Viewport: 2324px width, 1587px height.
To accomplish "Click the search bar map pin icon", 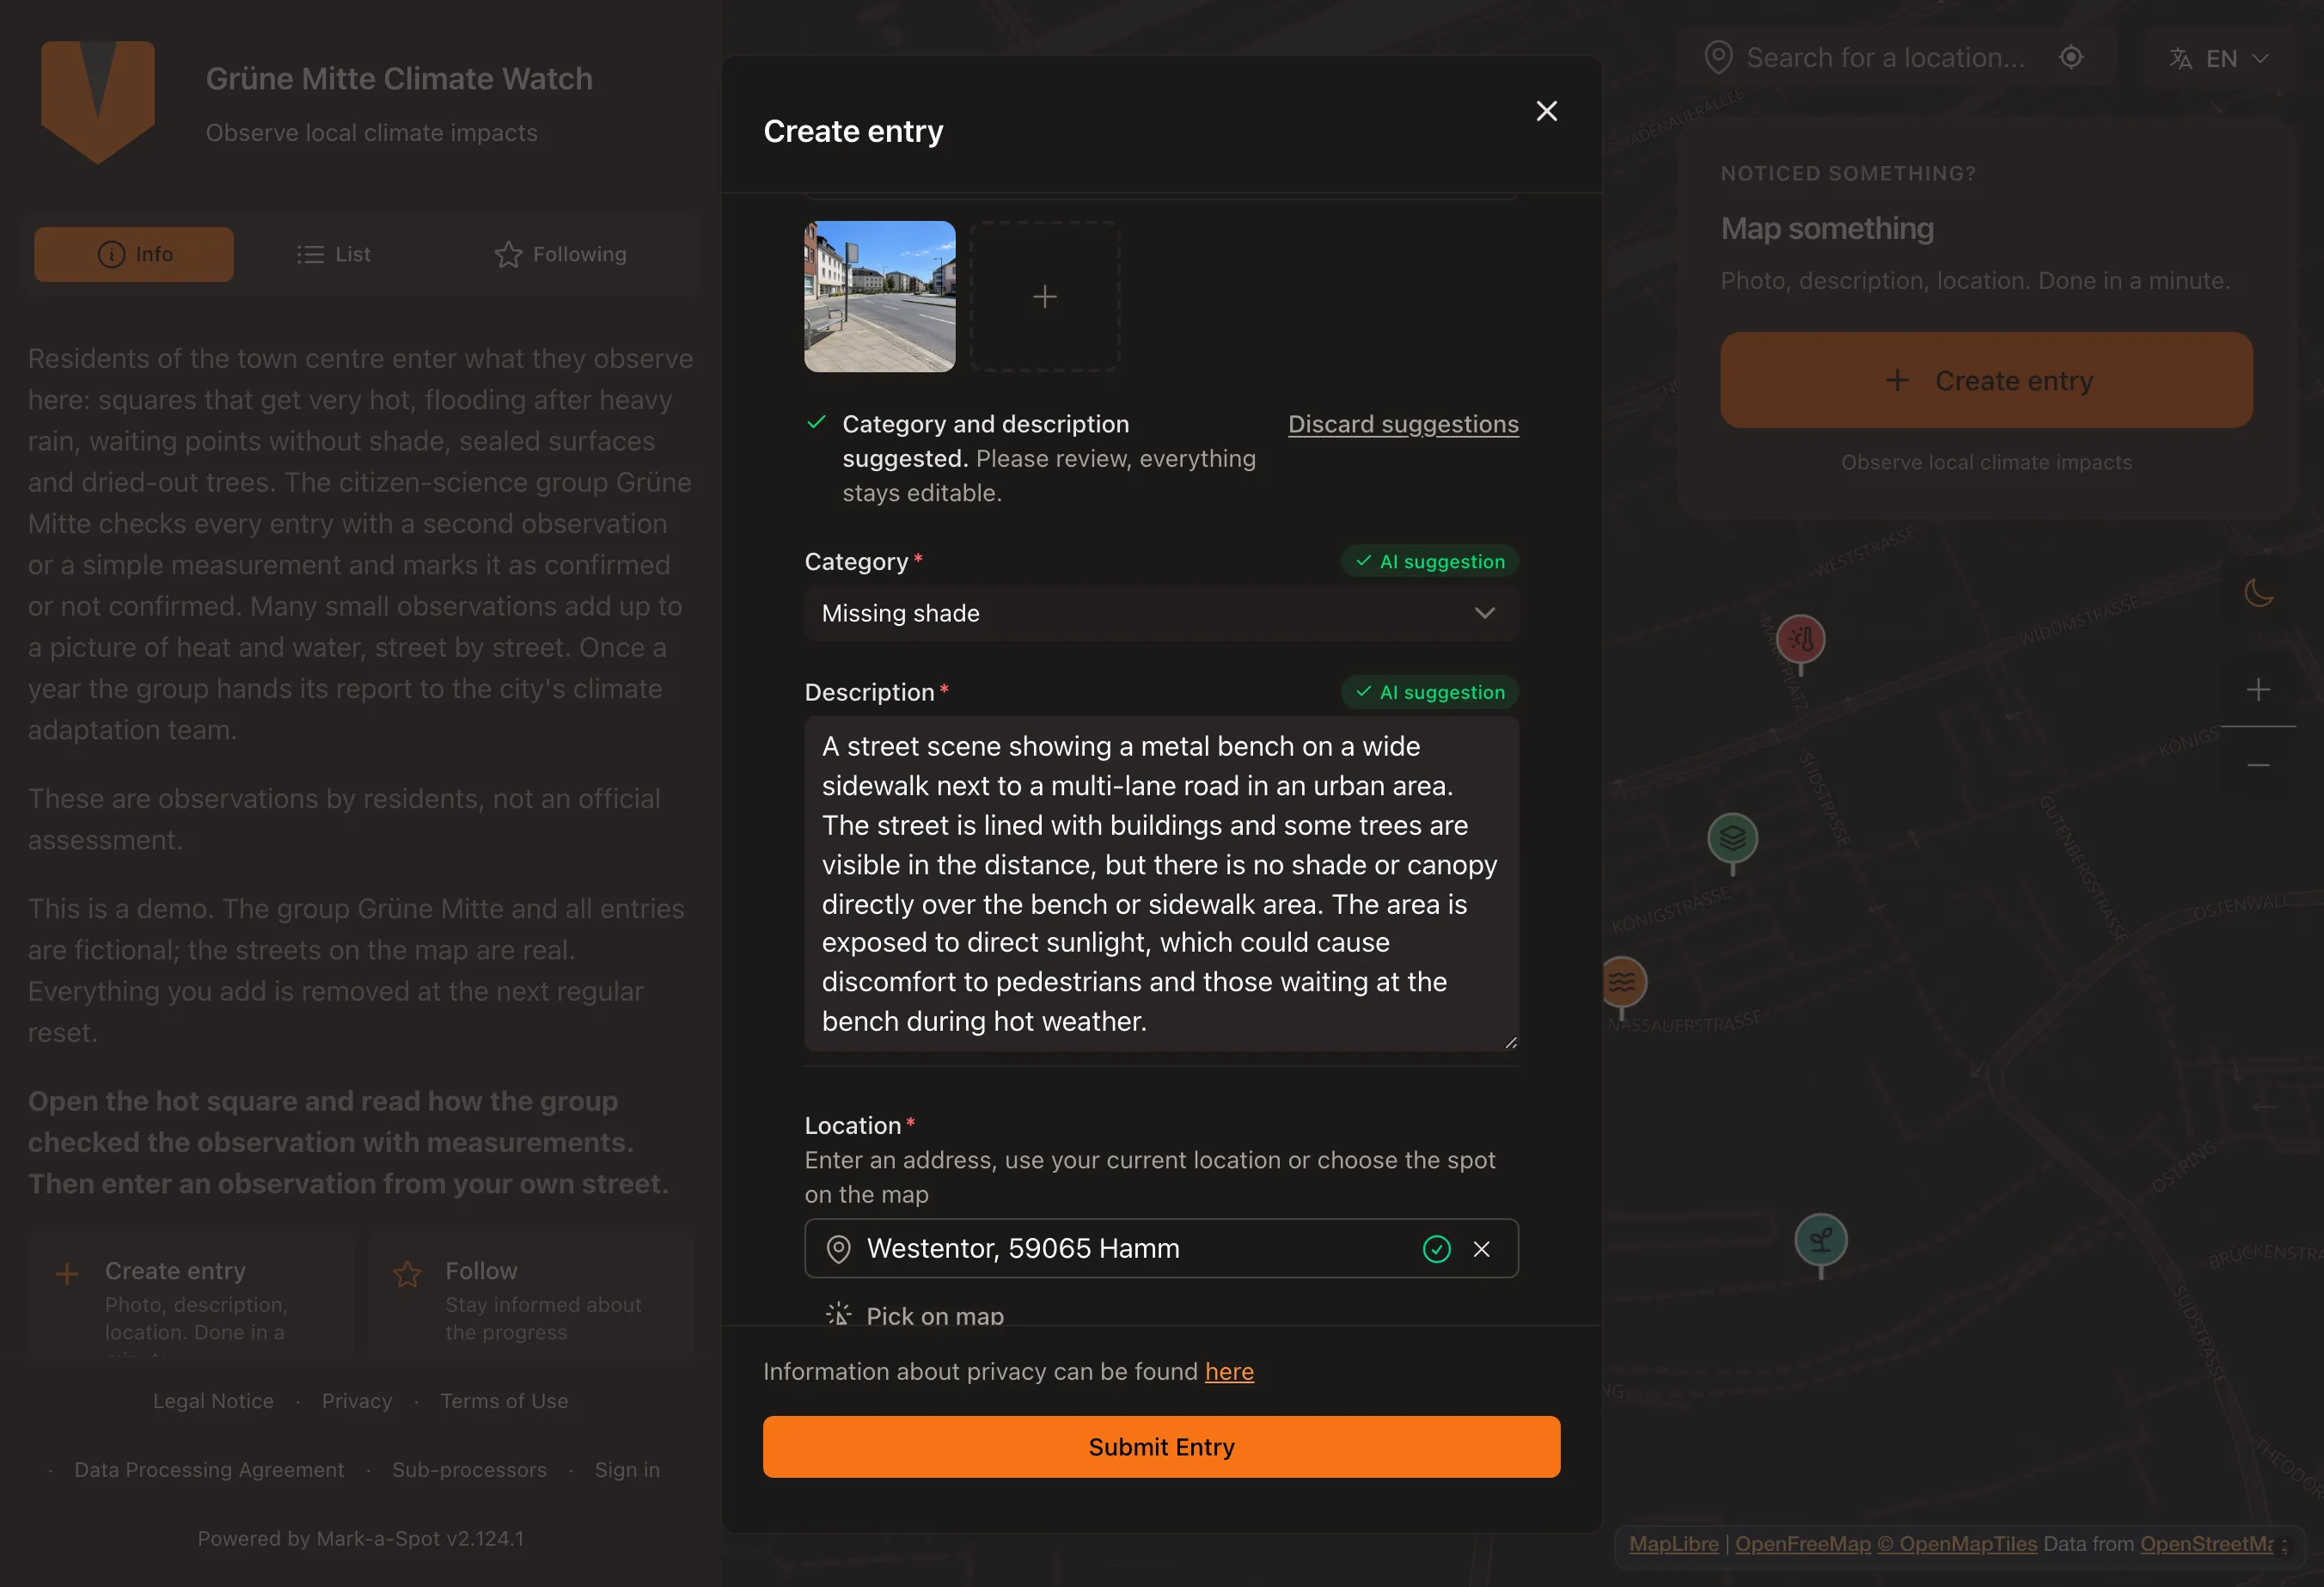I will pos(1718,58).
